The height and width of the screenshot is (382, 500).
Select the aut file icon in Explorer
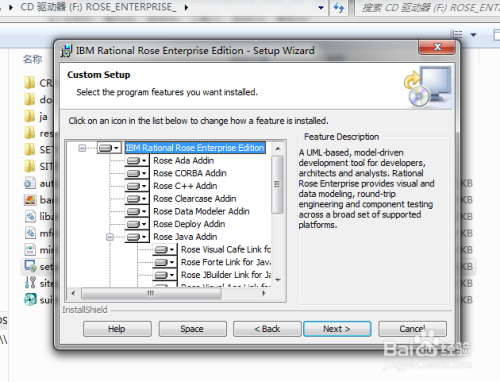click(x=30, y=183)
